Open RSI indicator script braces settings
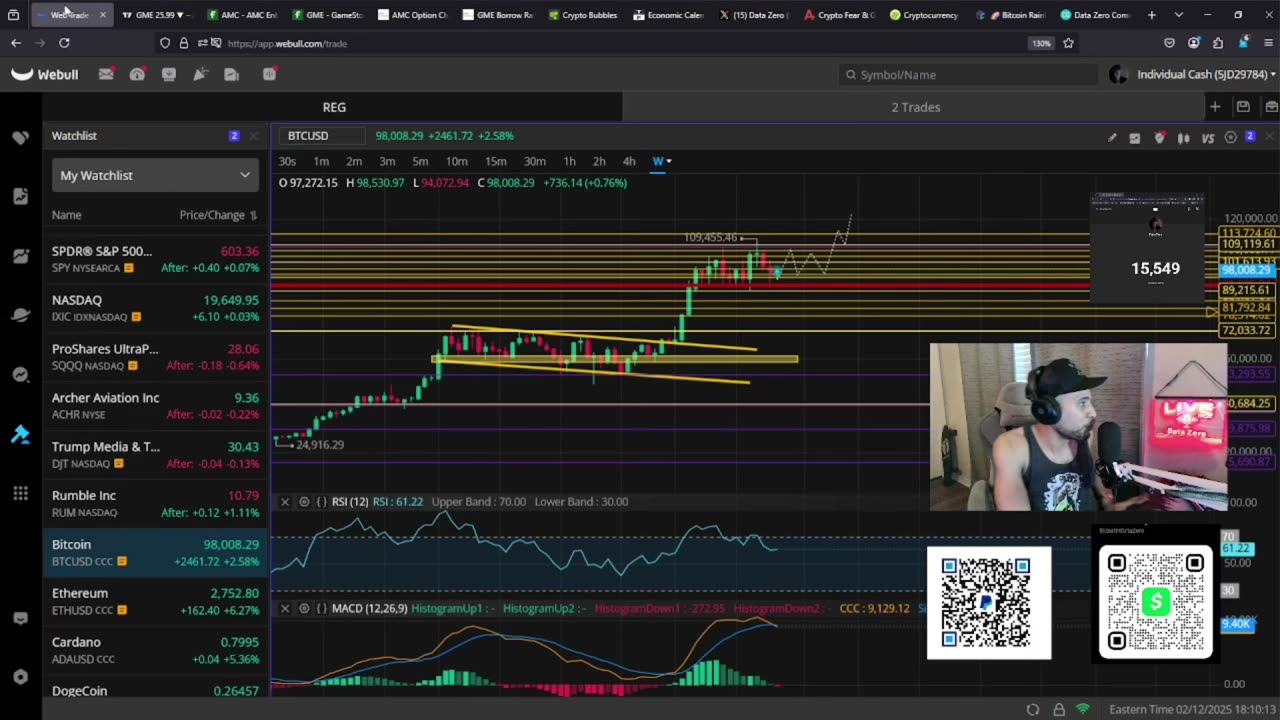This screenshot has width=1280, height=720. coord(322,502)
